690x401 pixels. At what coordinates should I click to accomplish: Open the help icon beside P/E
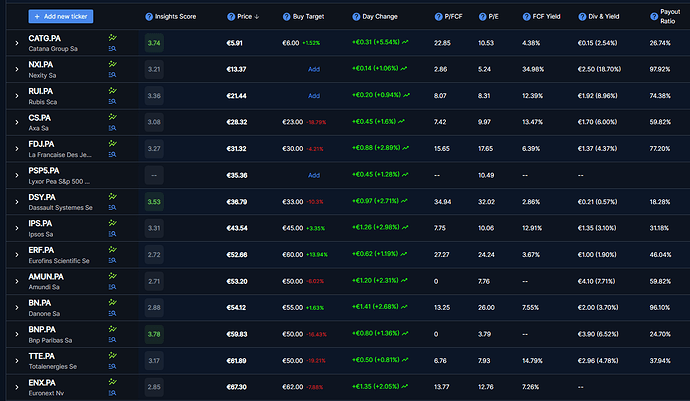click(x=482, y=17)
